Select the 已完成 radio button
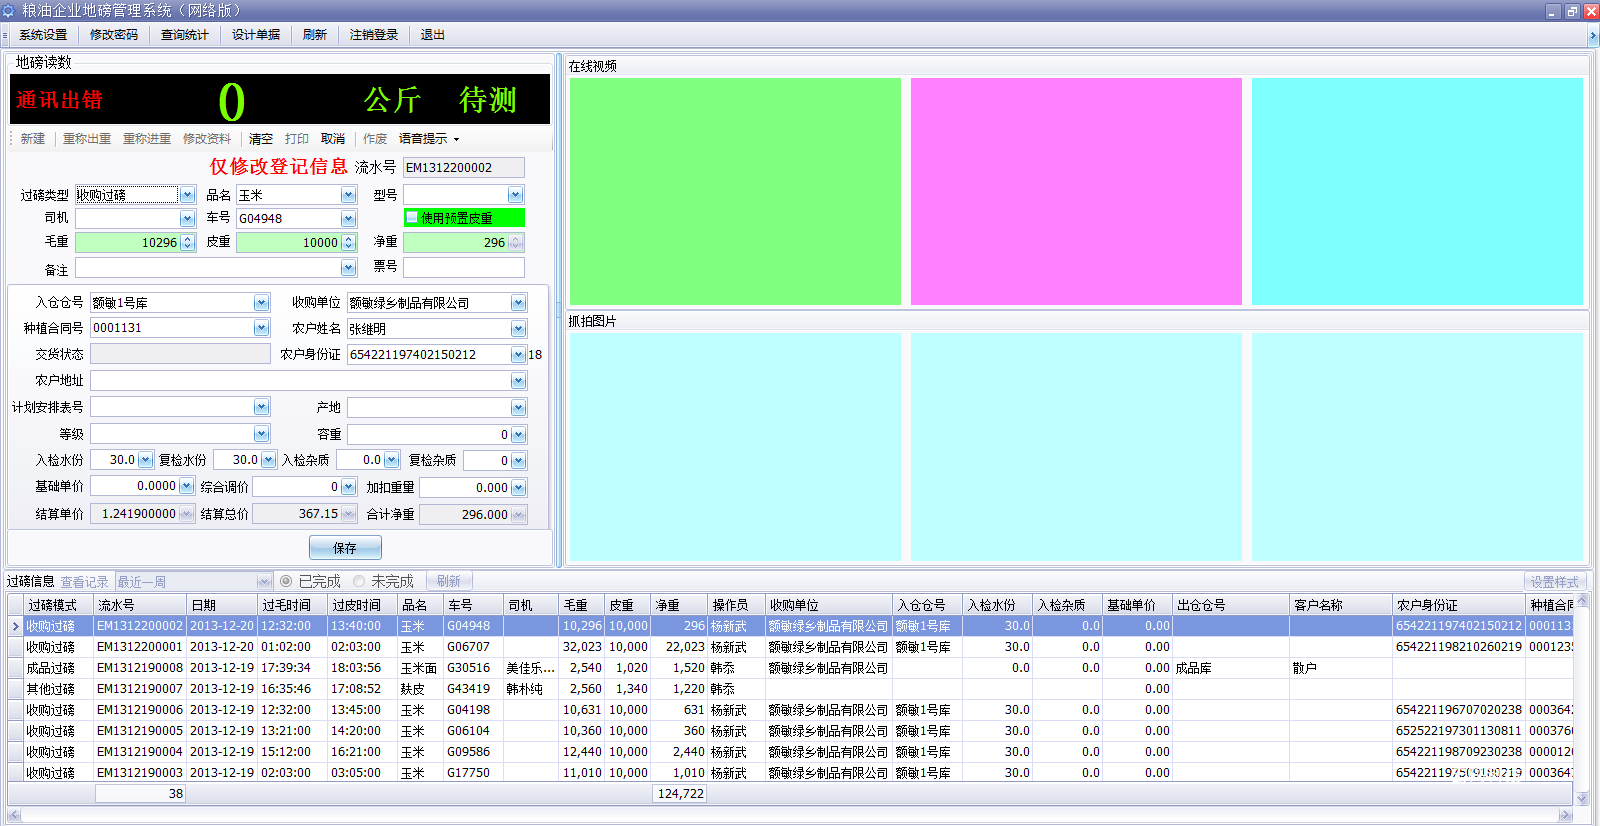 286,581
